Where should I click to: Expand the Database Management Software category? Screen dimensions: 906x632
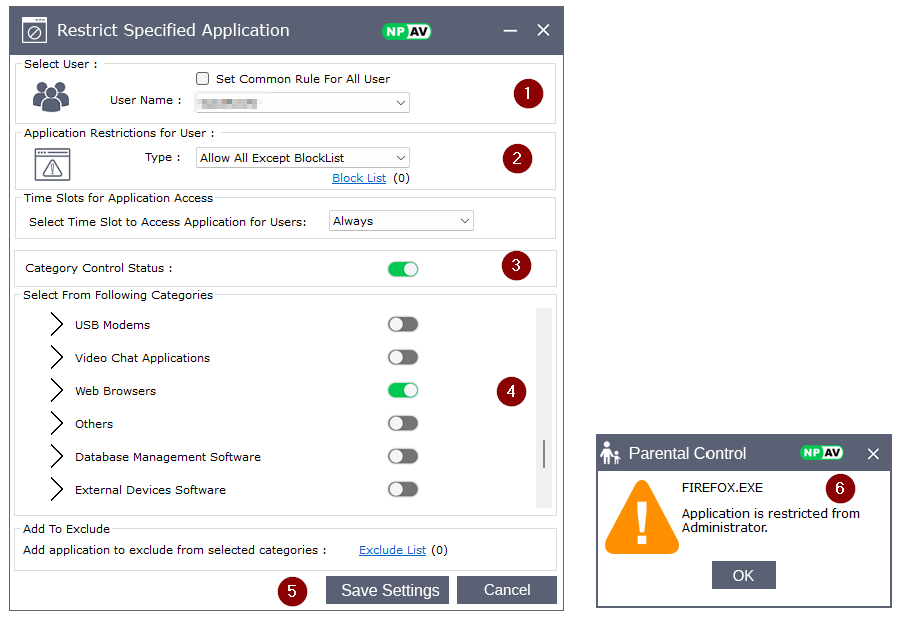pos(57,457)
